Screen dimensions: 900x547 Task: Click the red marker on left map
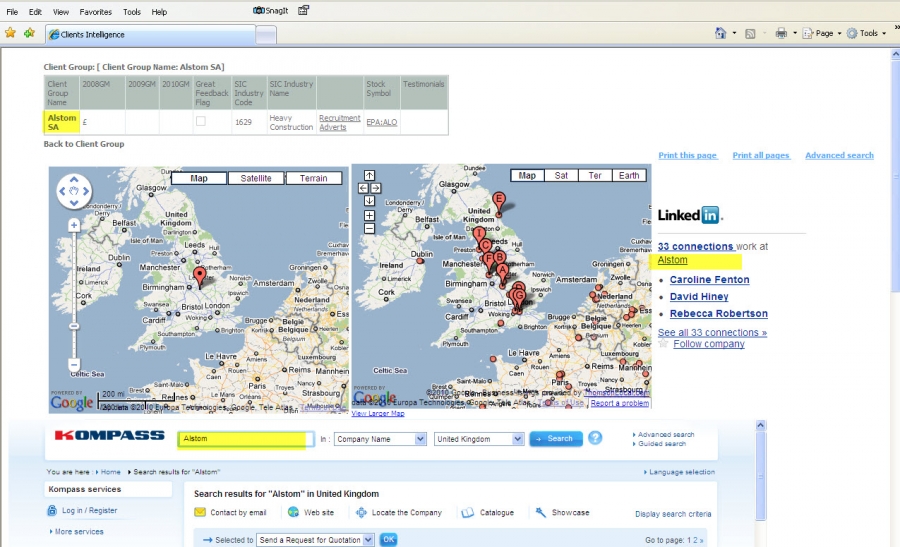(x=199, y=277)
